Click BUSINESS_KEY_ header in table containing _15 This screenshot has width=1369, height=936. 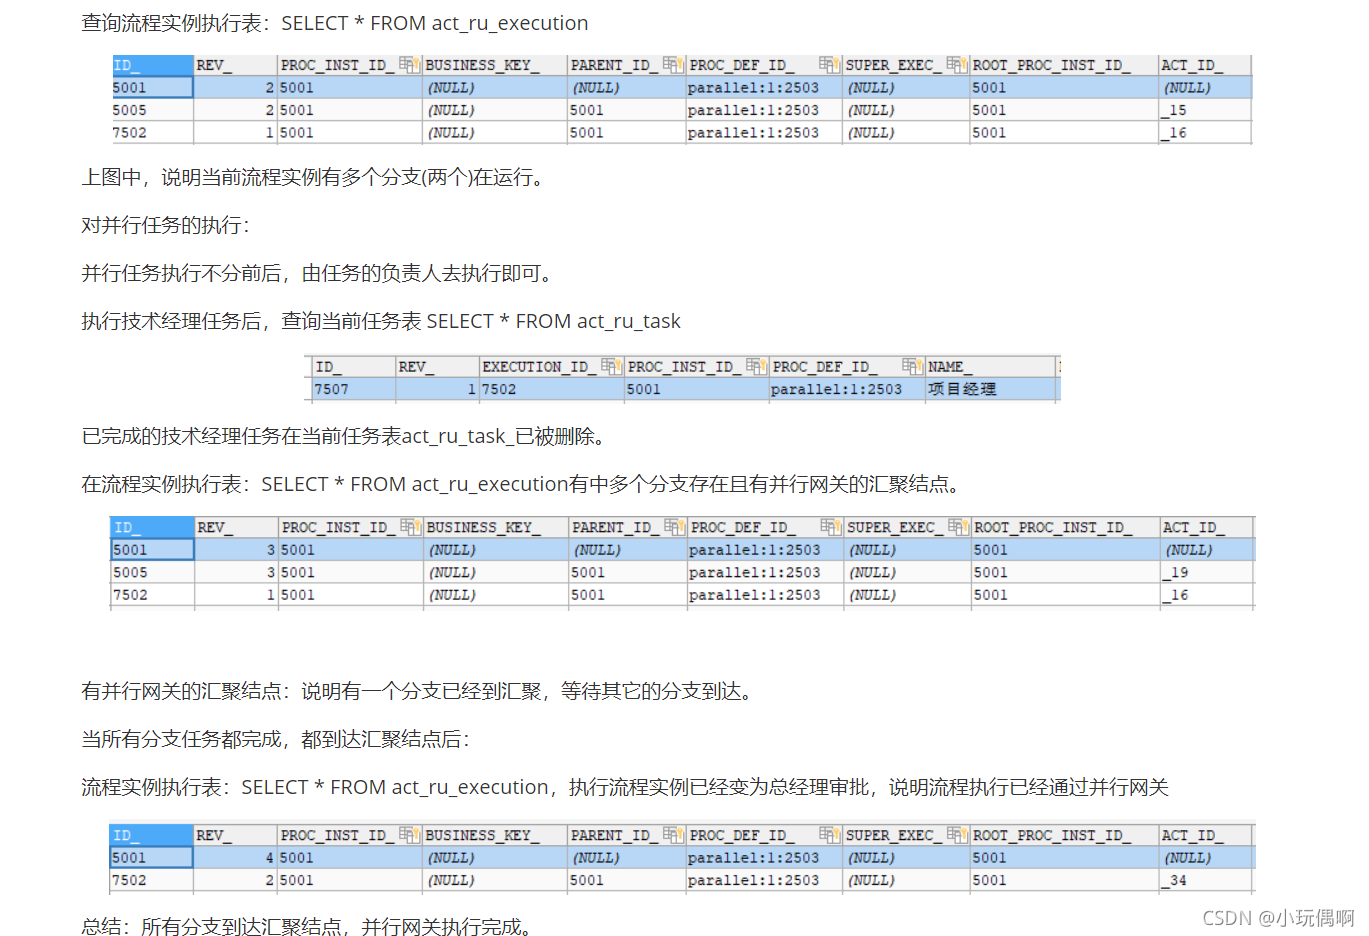[x=495, y=65]
